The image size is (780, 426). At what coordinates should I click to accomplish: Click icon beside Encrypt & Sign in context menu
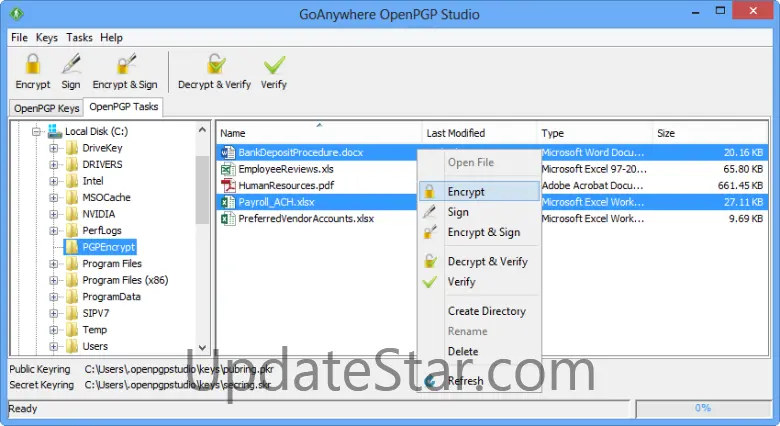coord(430,232)
